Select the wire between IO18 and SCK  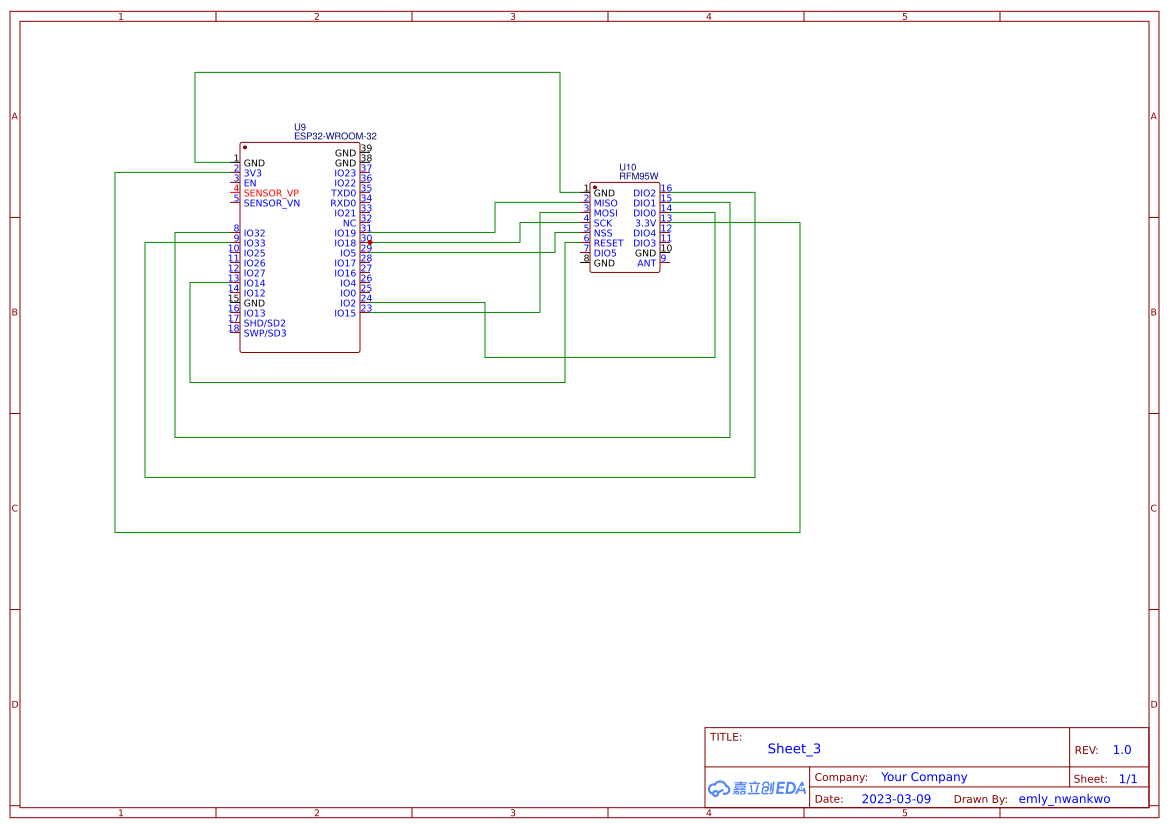(x=450, y=242)
